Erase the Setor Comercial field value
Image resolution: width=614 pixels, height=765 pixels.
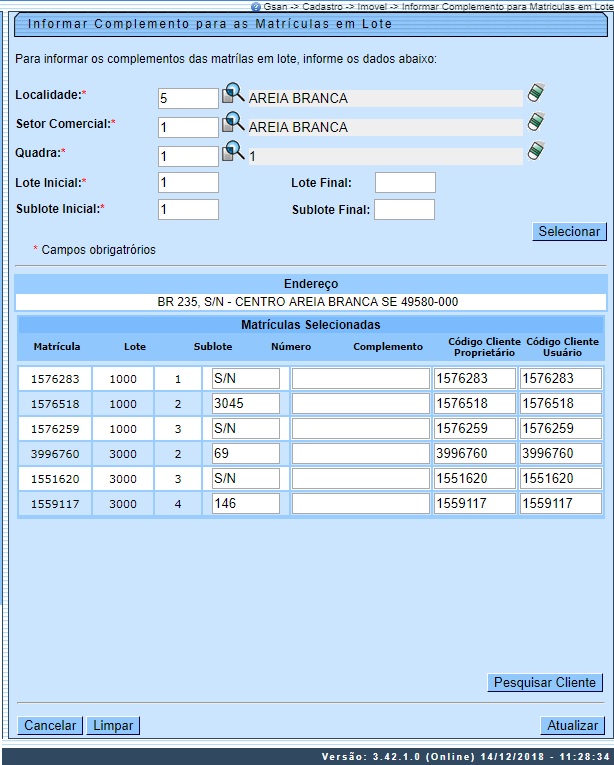point(536,123)
